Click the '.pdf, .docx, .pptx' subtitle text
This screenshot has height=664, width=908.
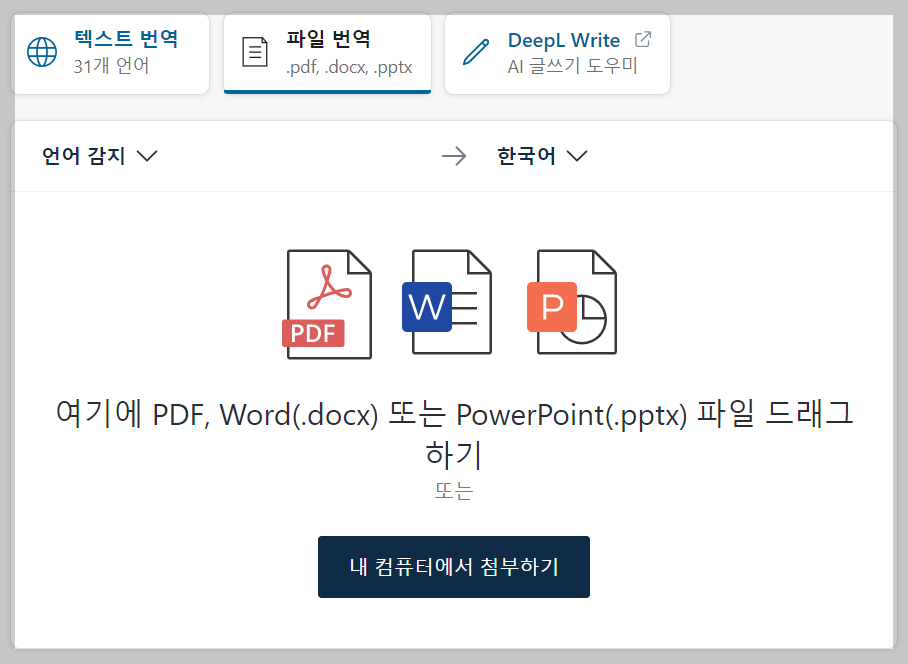(349, 67)
